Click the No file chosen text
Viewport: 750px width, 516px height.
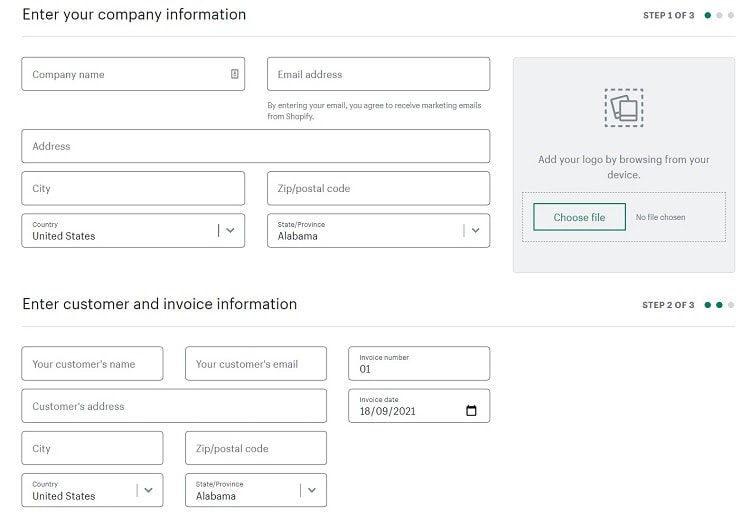[660, 217]
